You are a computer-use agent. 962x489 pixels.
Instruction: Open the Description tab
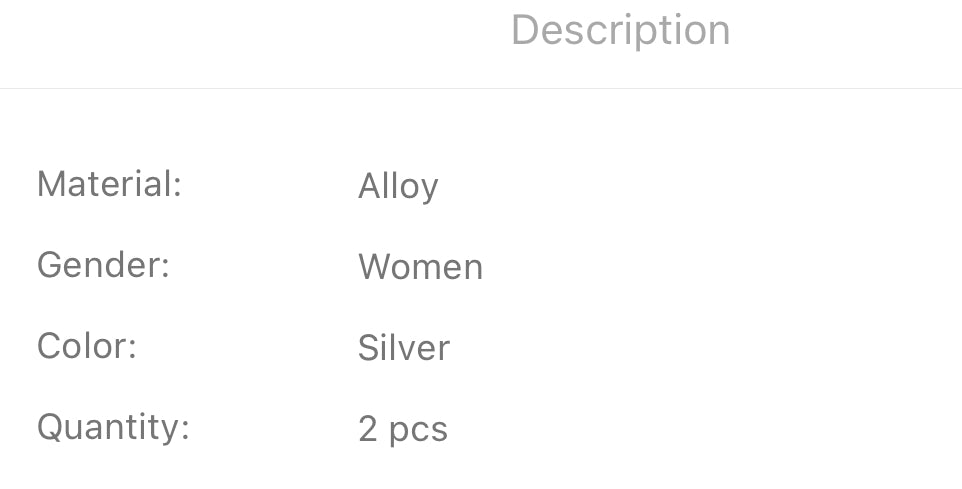coord(620,30)
